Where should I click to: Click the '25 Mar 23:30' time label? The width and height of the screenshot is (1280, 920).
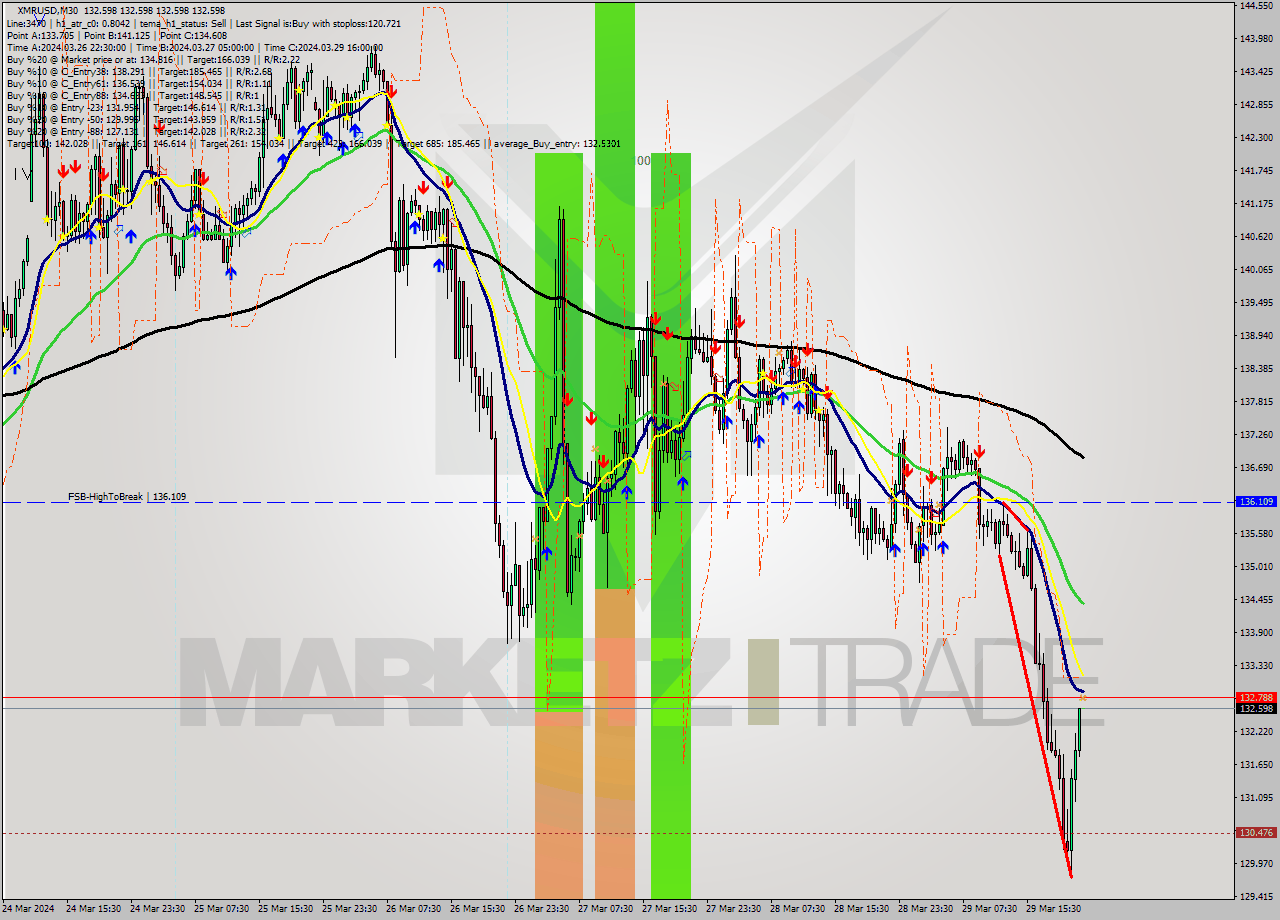tap(349, 909)
